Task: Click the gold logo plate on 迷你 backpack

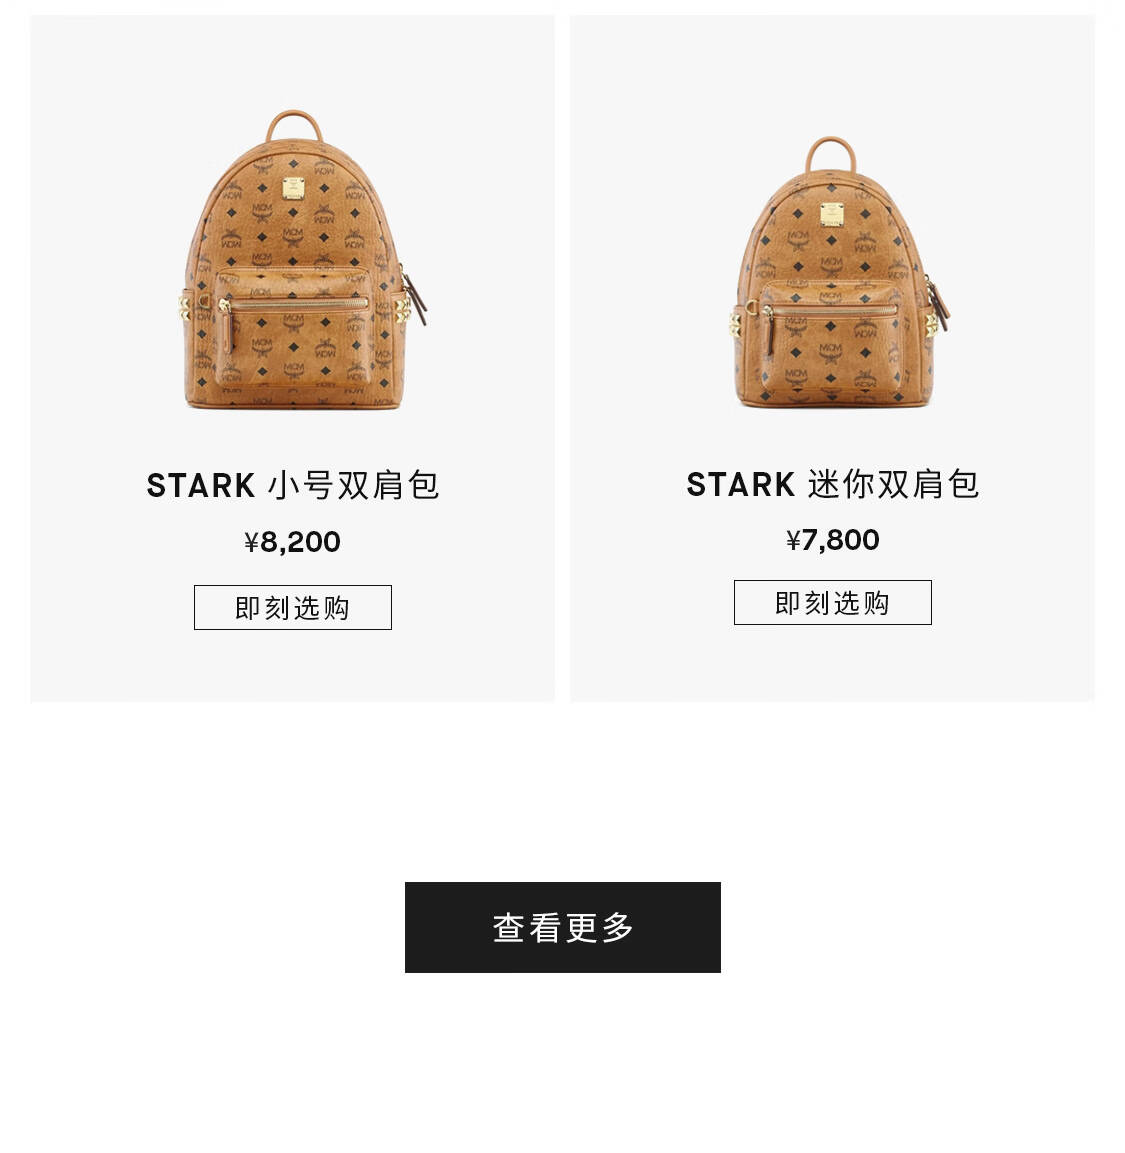Action: pos(832,214)
